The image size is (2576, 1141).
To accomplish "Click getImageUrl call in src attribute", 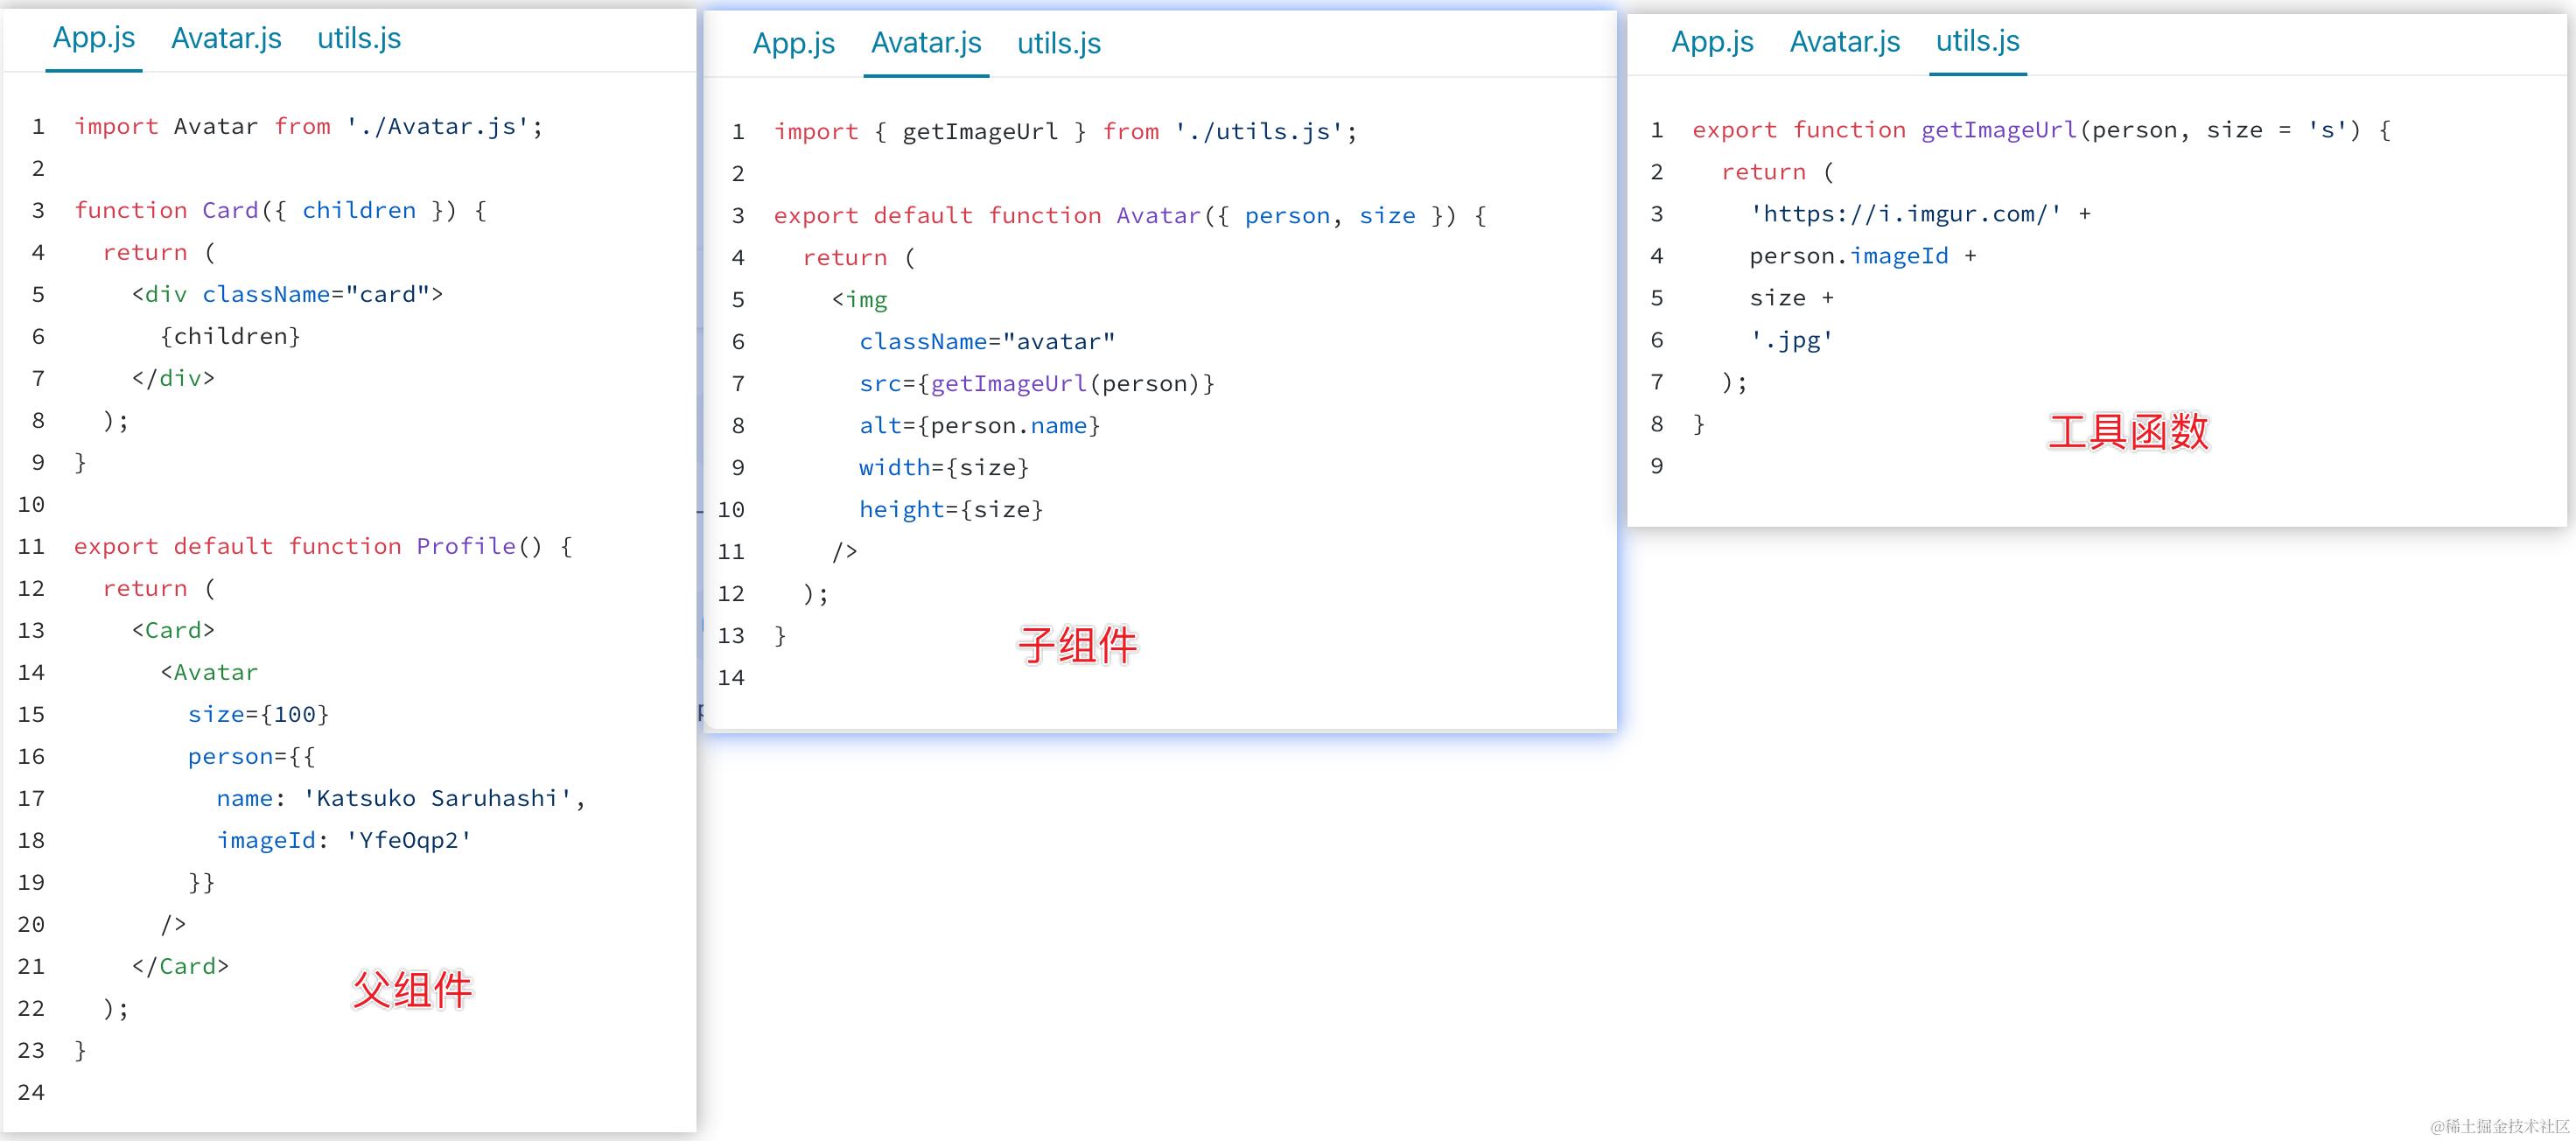I will [x=1008, y=384].
